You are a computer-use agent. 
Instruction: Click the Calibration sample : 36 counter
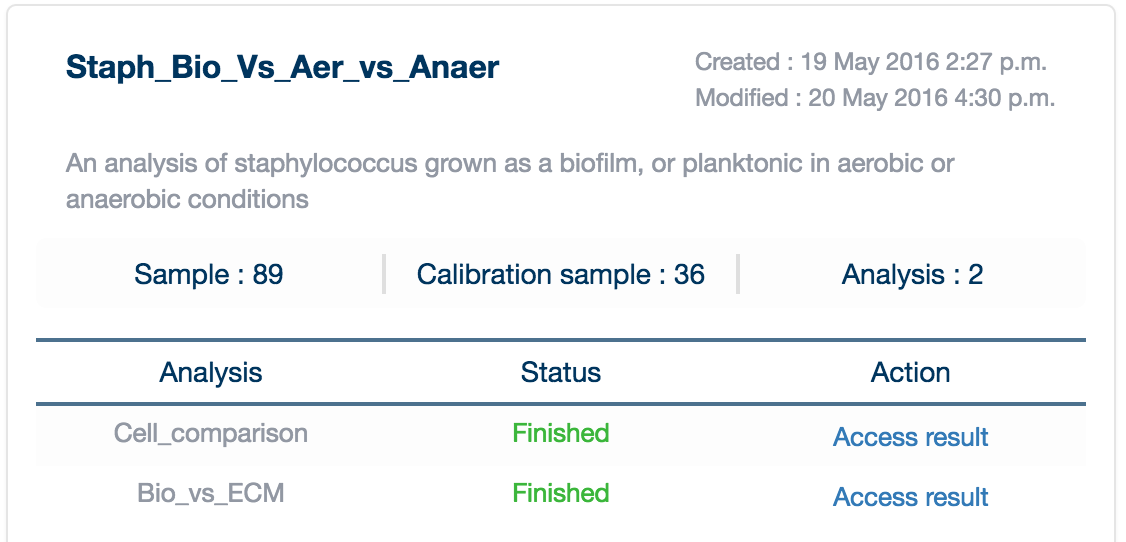561,274
